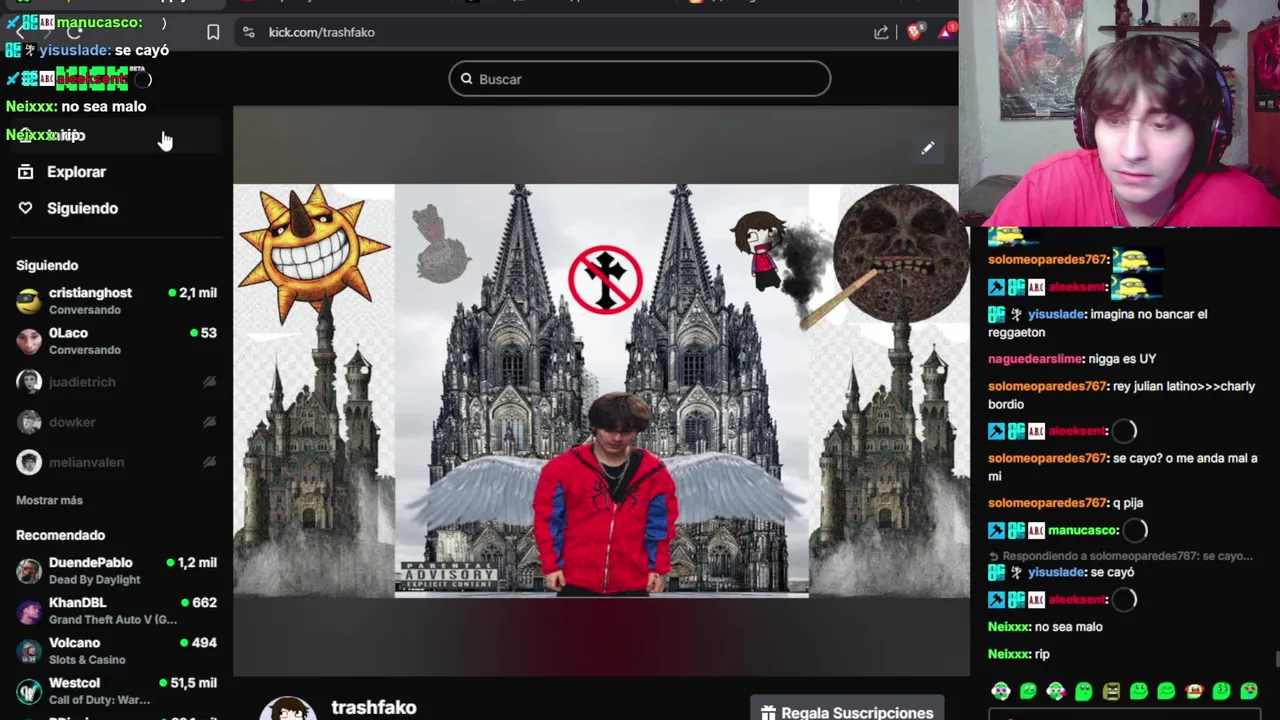Click the share icon in the address bar

click(x=881, y=32)
